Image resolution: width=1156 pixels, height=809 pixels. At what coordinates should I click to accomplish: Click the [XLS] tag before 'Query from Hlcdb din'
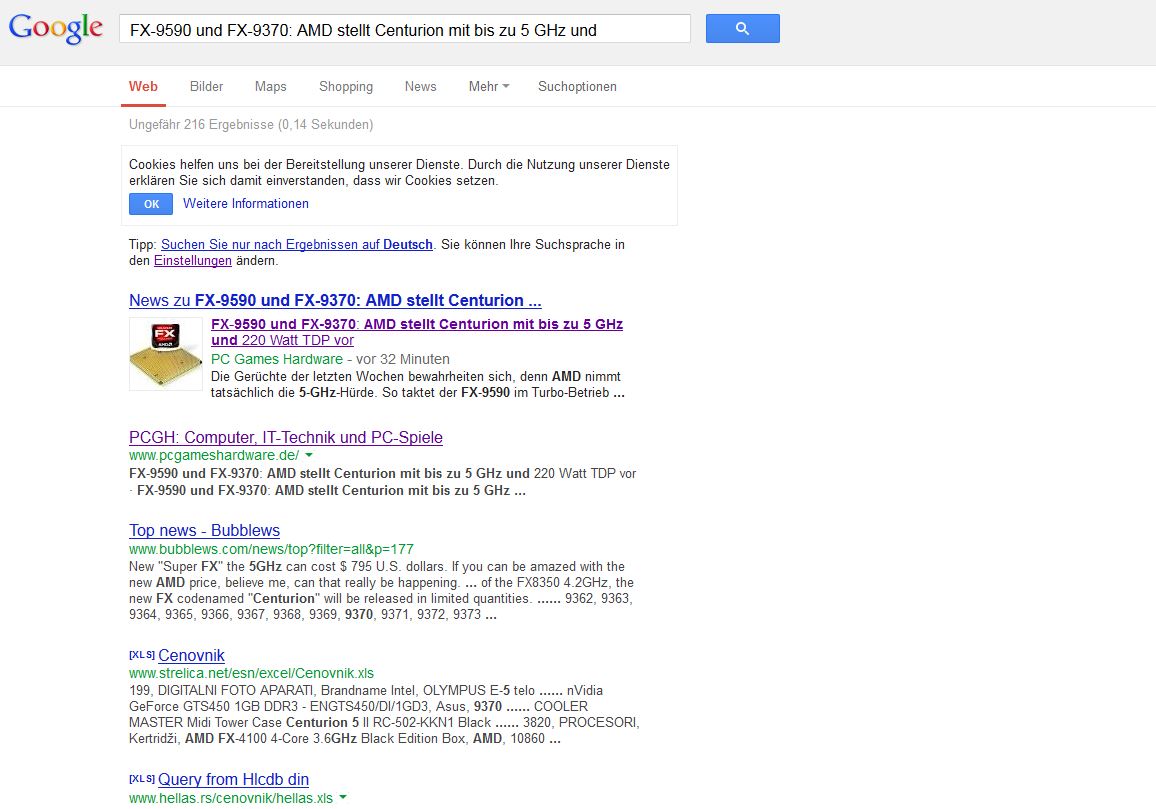[142, 779]
